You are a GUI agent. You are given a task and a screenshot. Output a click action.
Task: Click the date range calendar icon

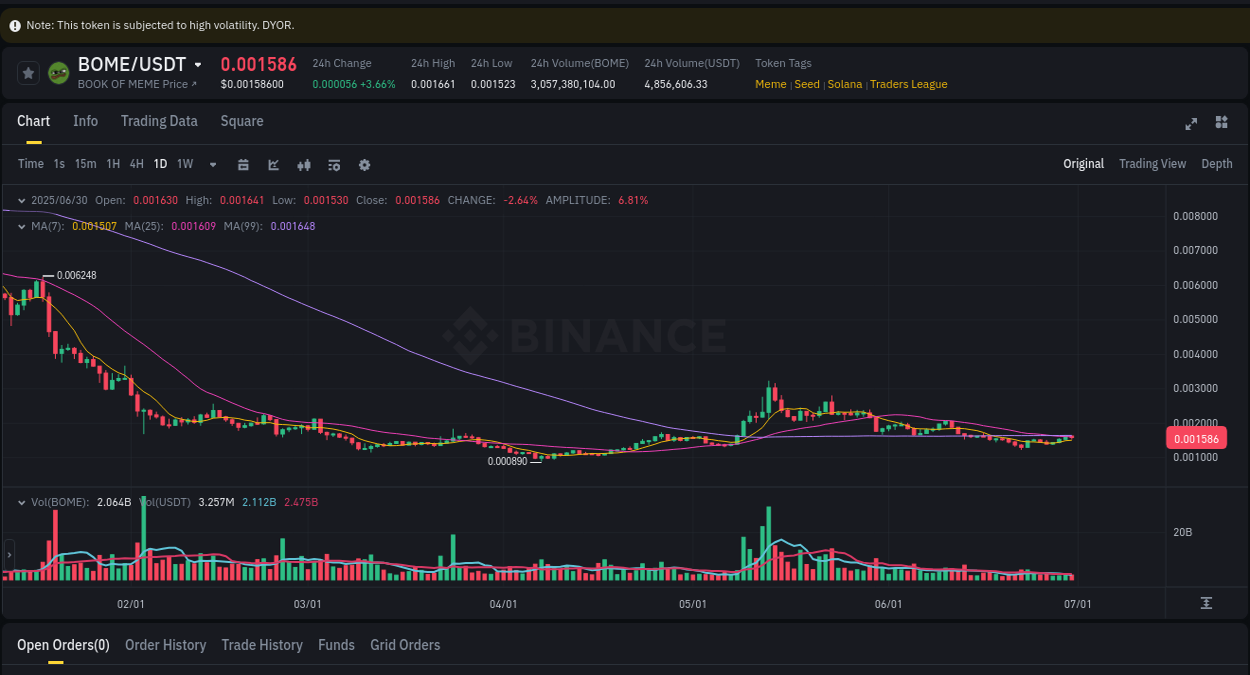[x=243, y=164]
